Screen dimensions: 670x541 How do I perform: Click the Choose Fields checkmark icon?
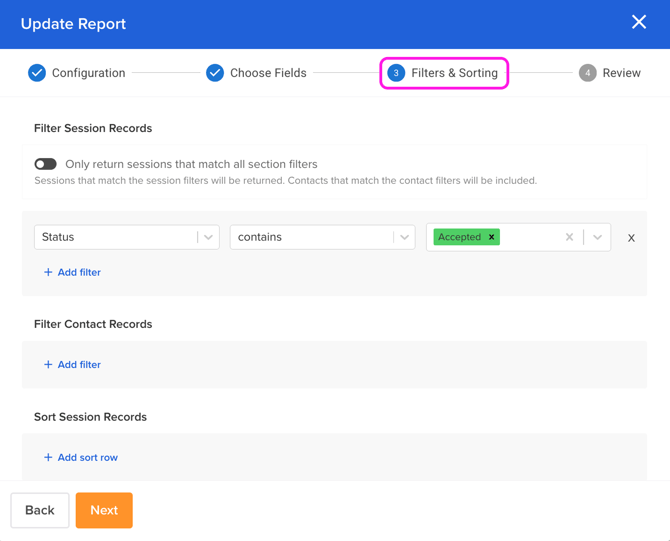tap(215, 73)
